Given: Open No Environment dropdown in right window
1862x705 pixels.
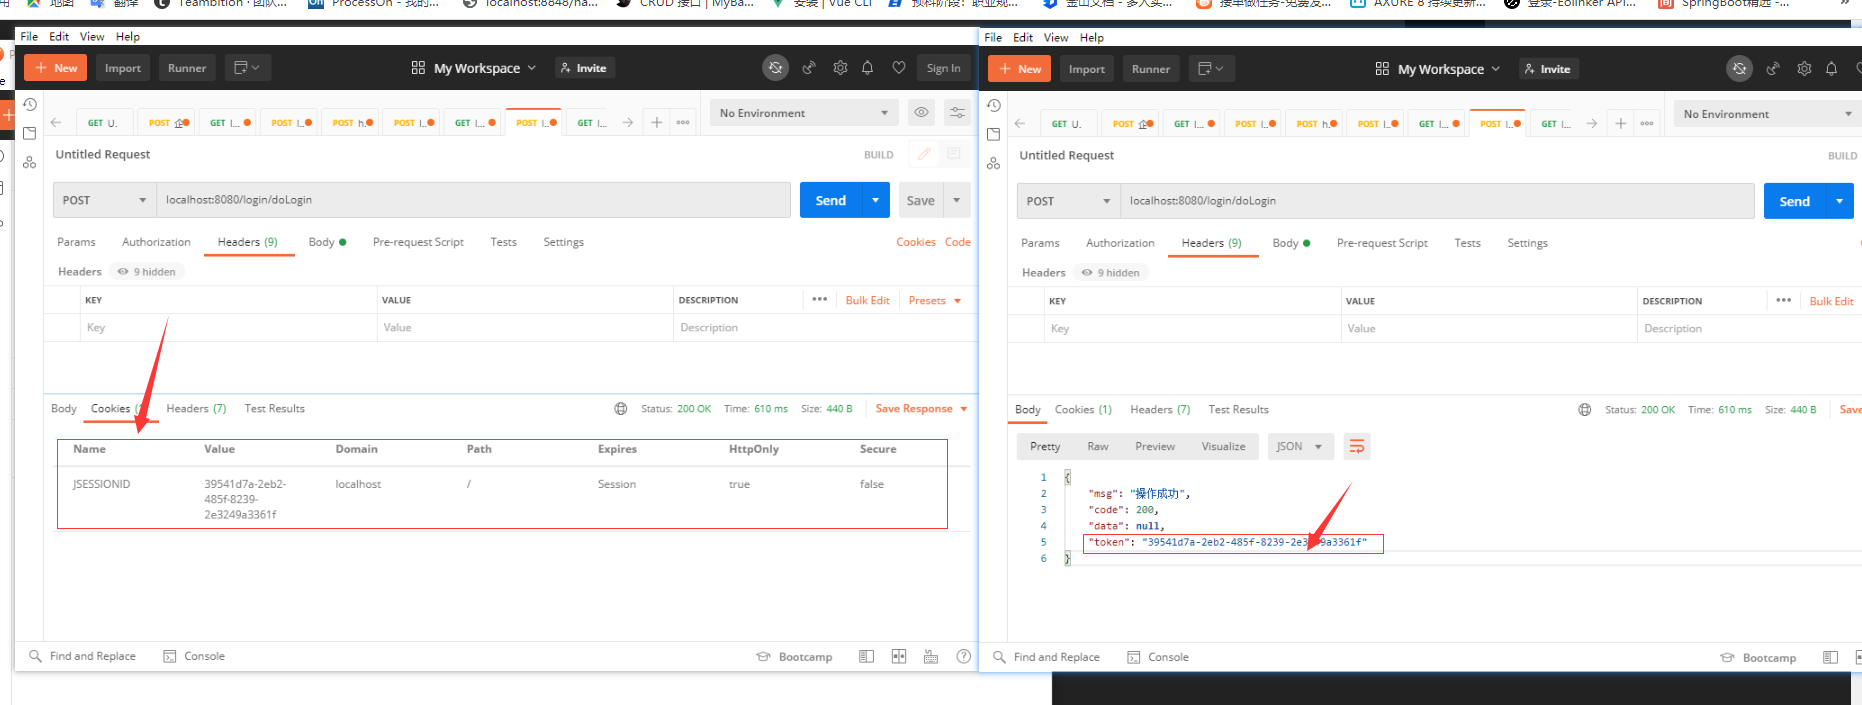Looking at the screenshot, I should point(1768,114).
